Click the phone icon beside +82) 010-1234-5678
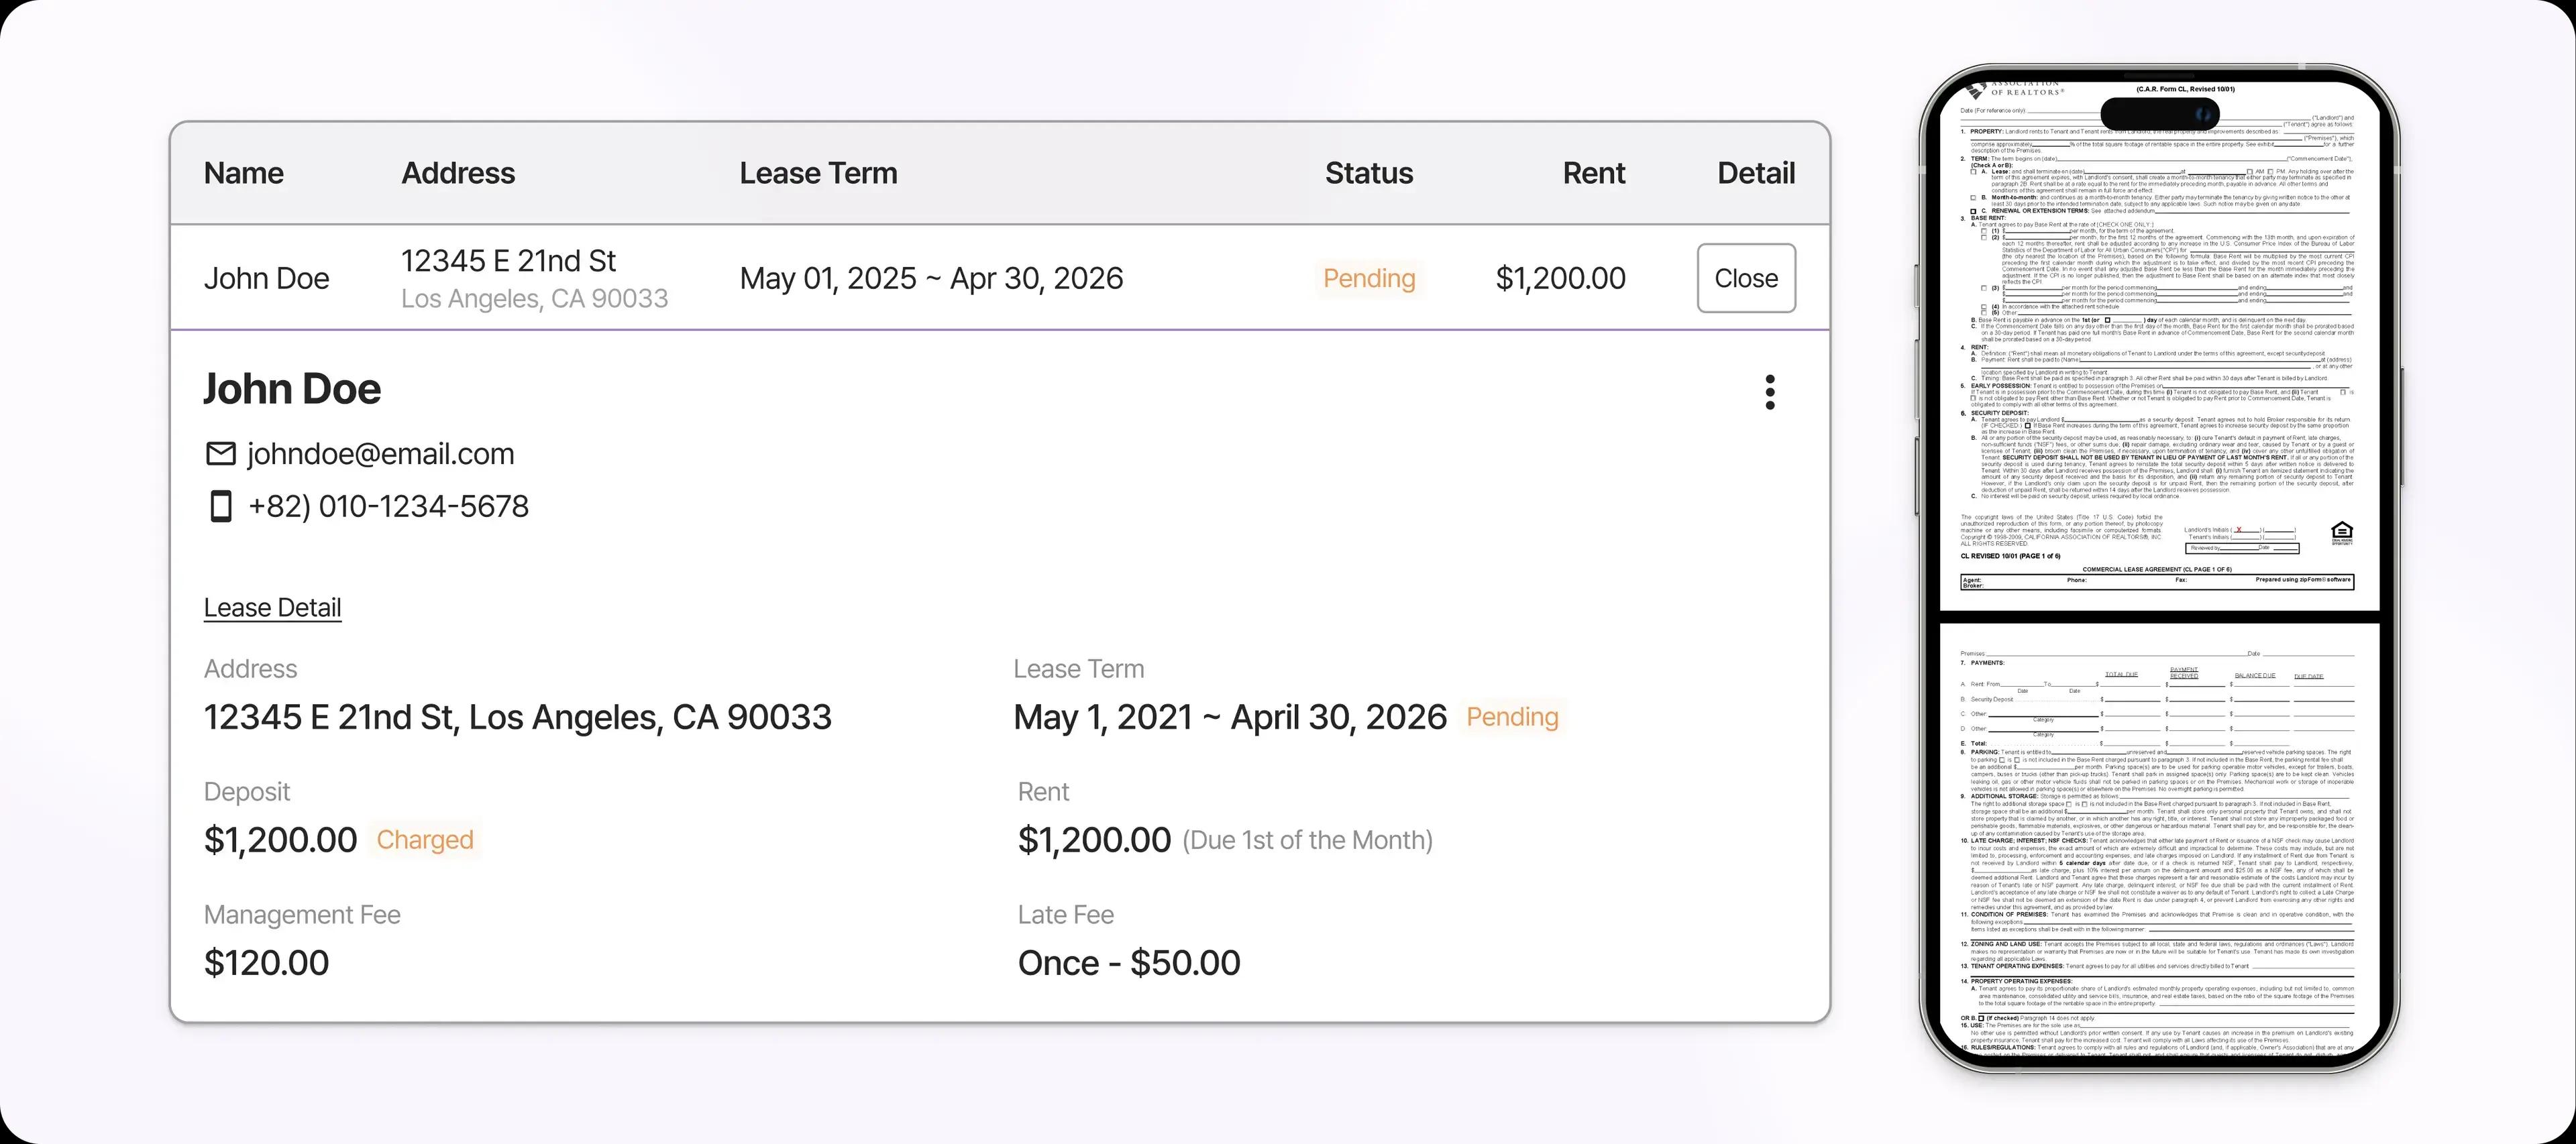This screenshot has height=1144, width=2576. coord(220,506)
